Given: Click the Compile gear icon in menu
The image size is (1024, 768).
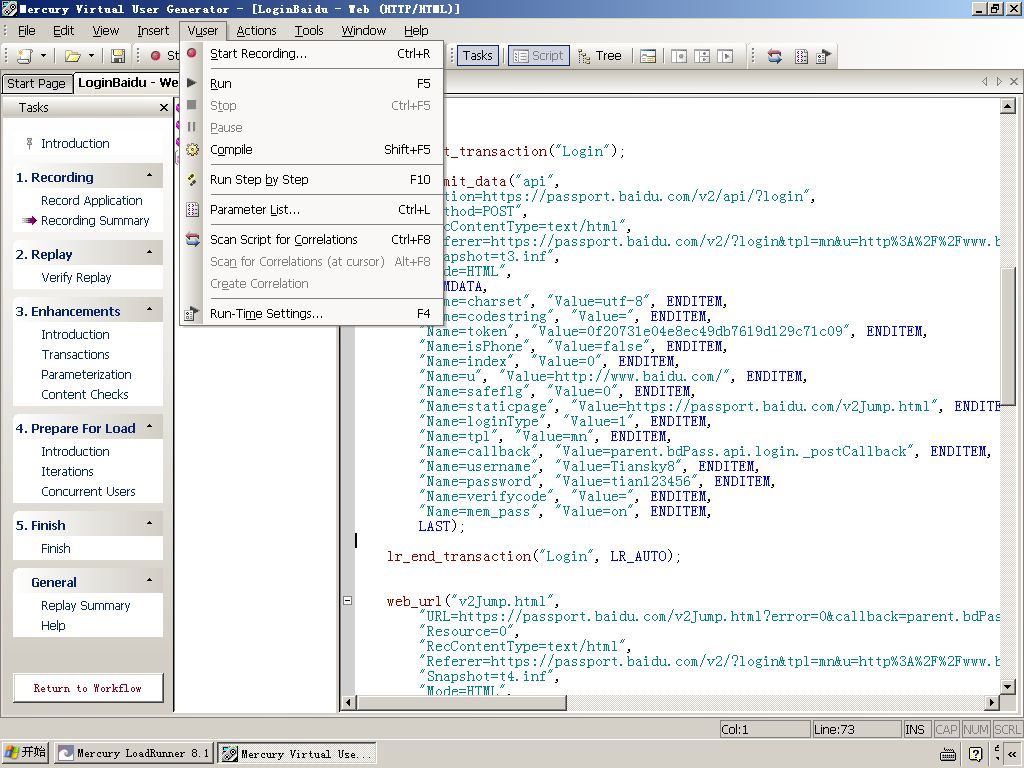Looking at the screenshot, I should (192, 150).
